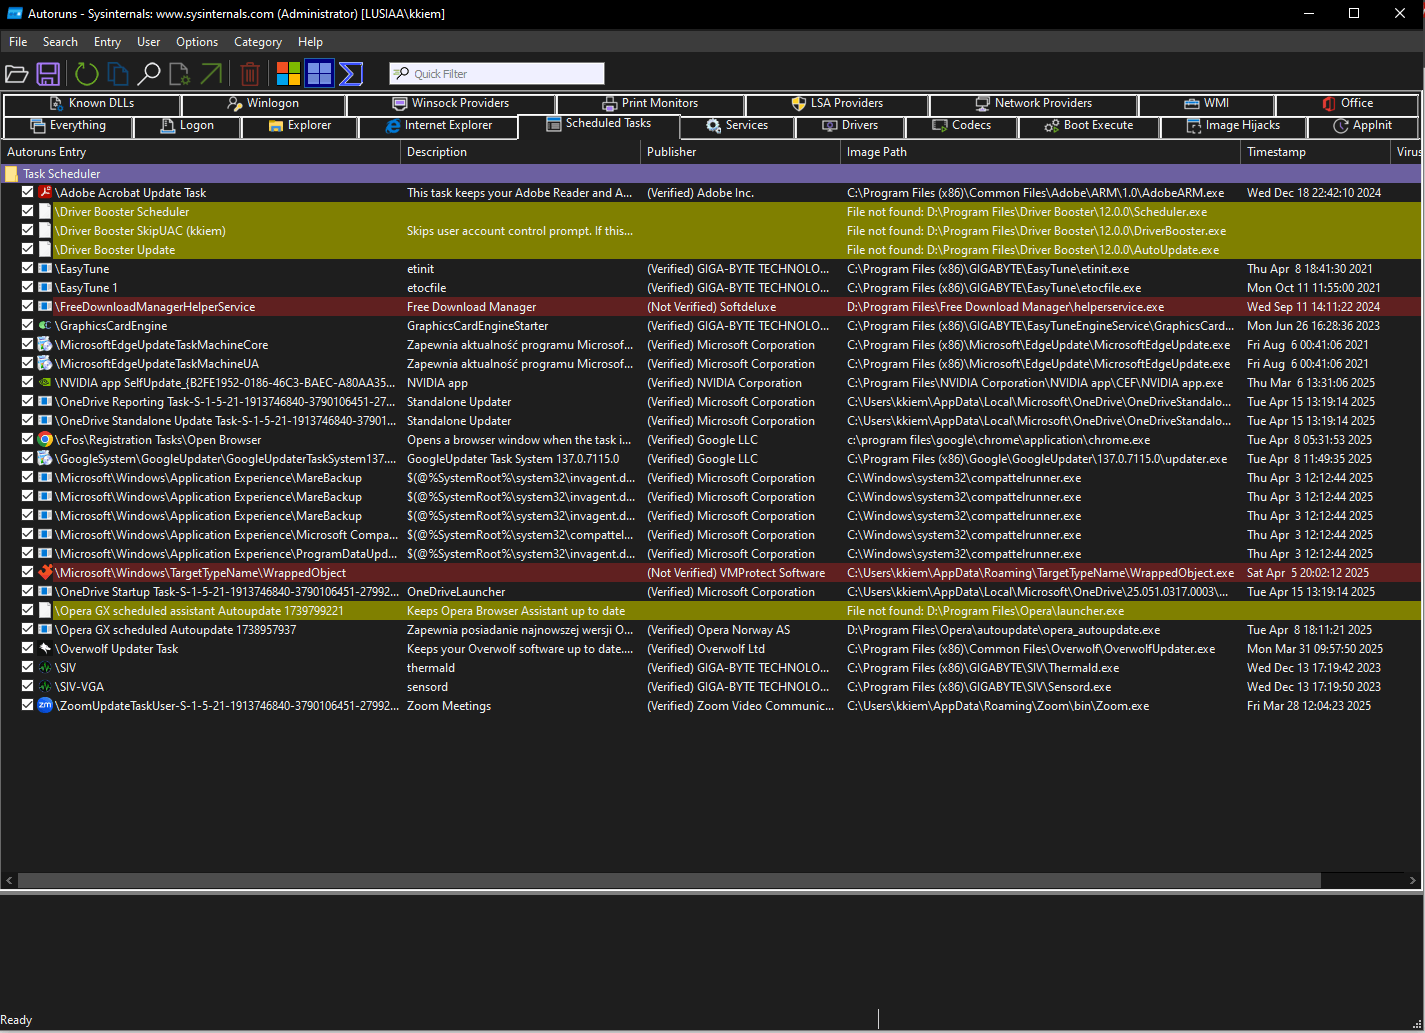The image size is (1425, 1033).
Task: Toggle Hide Windows entries blue icon
Action: [319, 73]
